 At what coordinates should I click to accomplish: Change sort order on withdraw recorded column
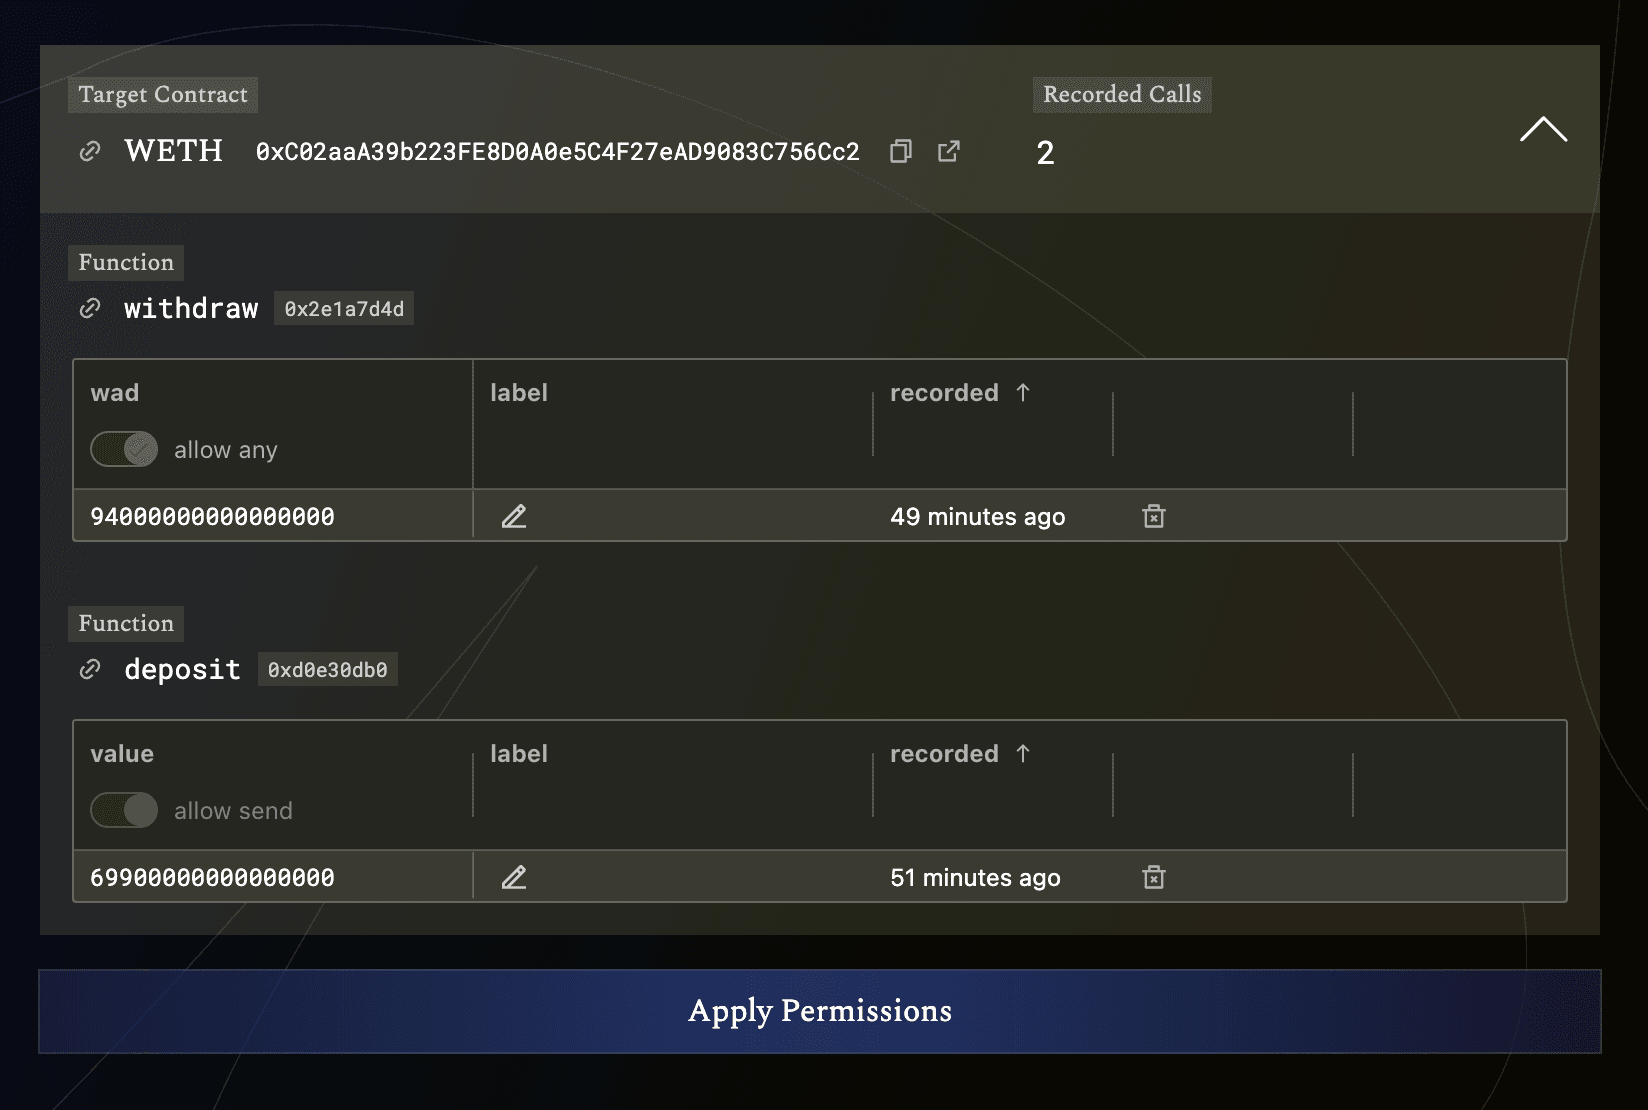coord(959,392)
